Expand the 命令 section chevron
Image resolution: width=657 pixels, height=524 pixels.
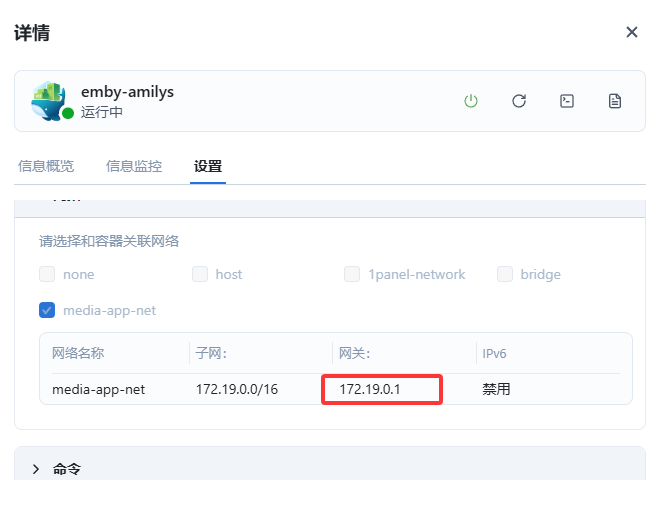(x=37, y=469)
